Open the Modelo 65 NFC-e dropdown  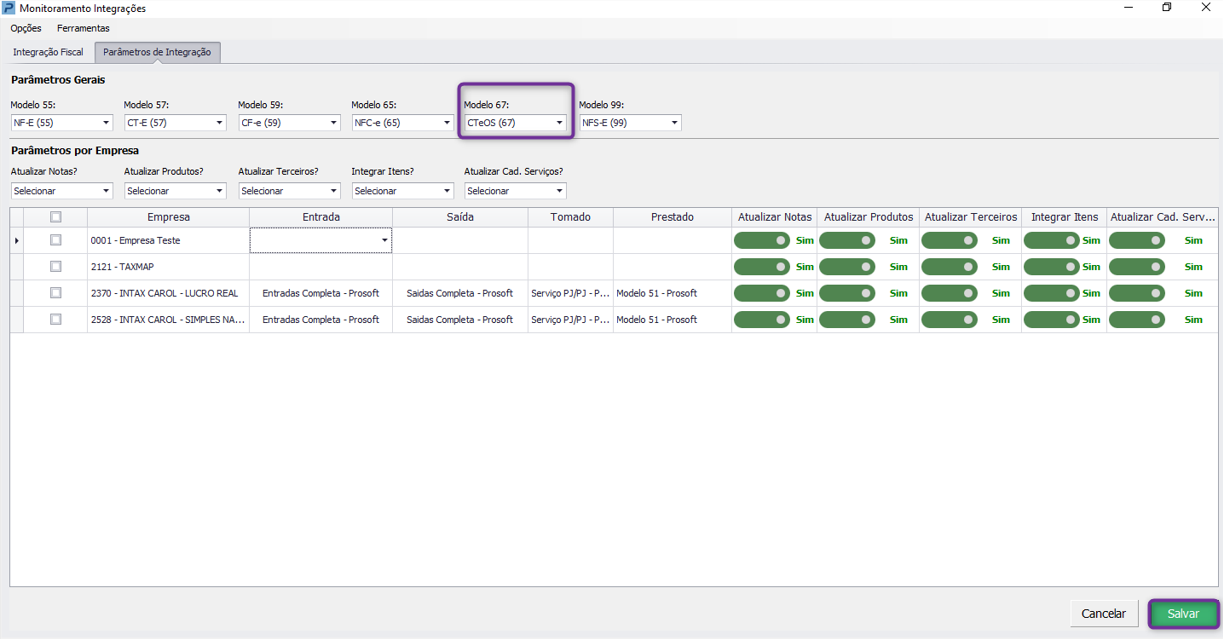tap(403, 123)
